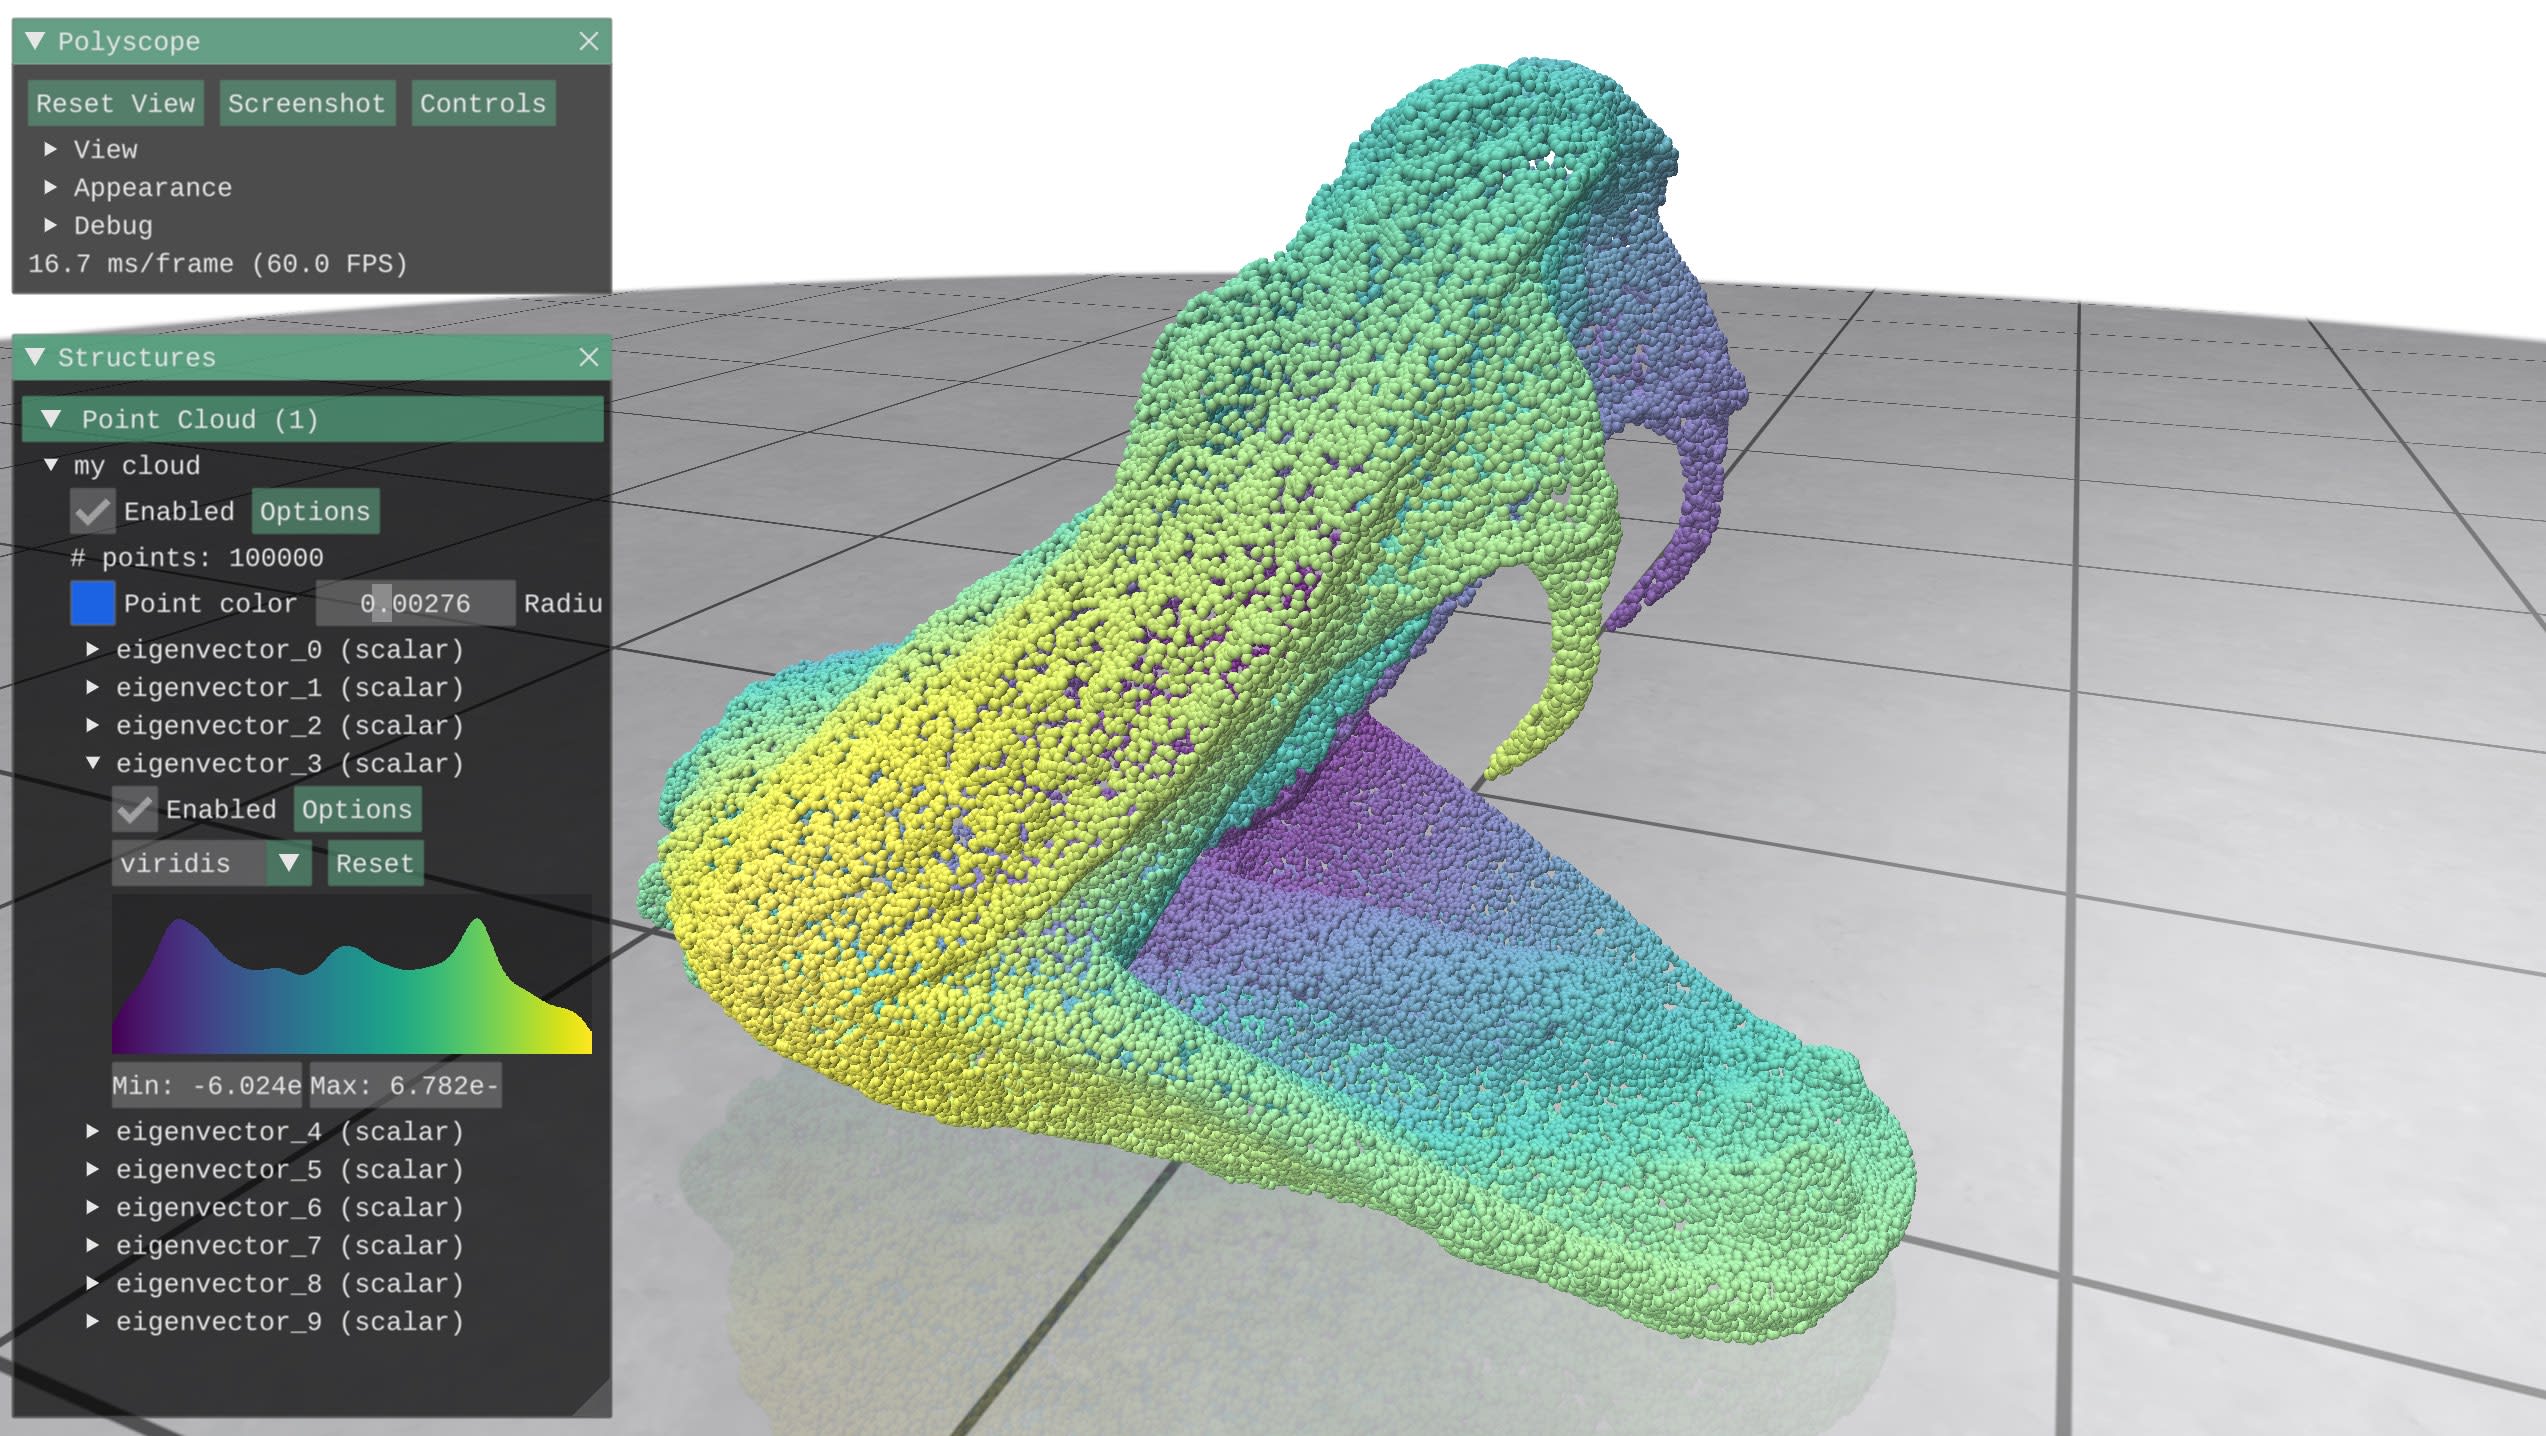This screenshot has width=2546, height=1436.
Task: Click the Reset View button
Action: coord(114,103)
